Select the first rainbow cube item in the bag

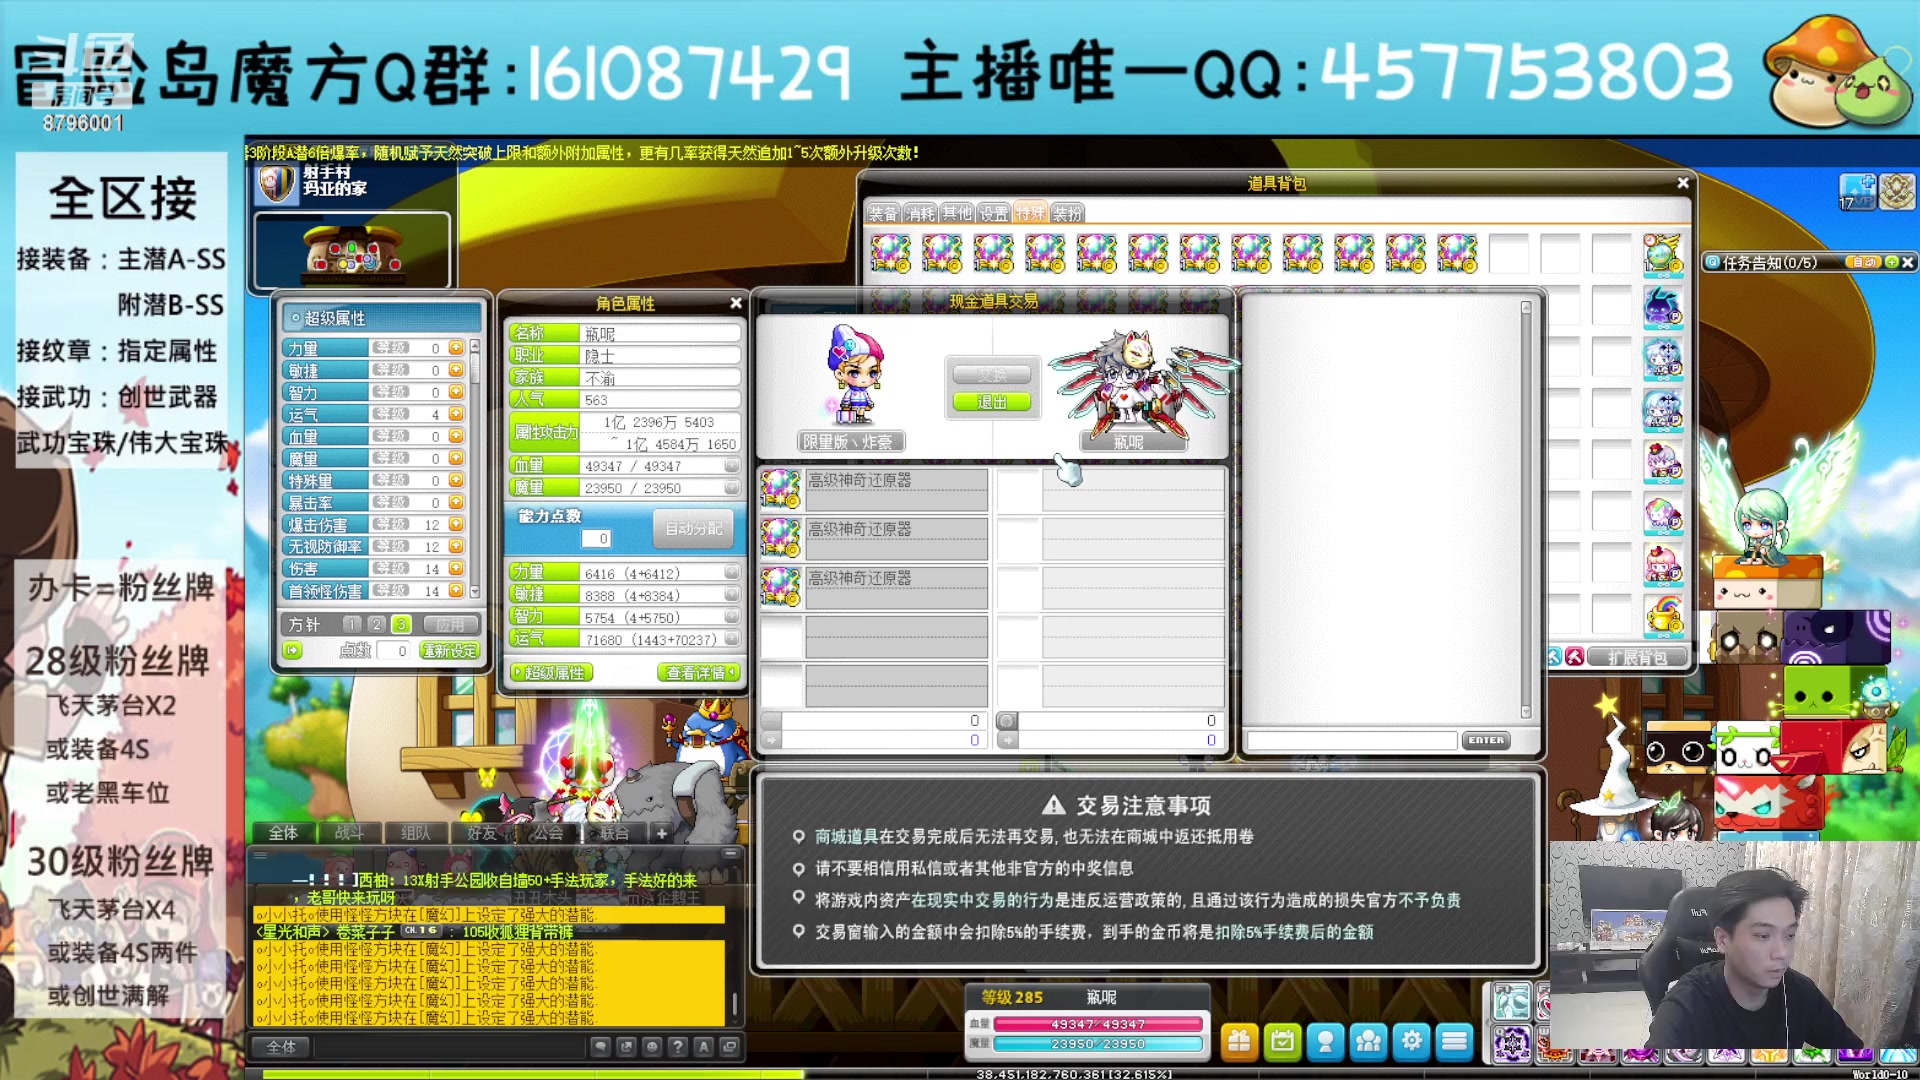click(x=890, y=253)
